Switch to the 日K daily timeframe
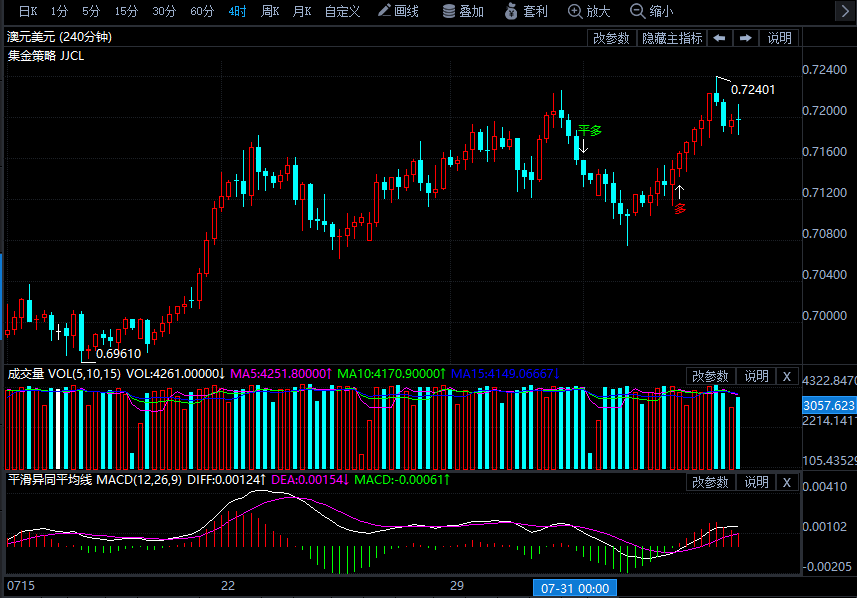 pos(21,11)
